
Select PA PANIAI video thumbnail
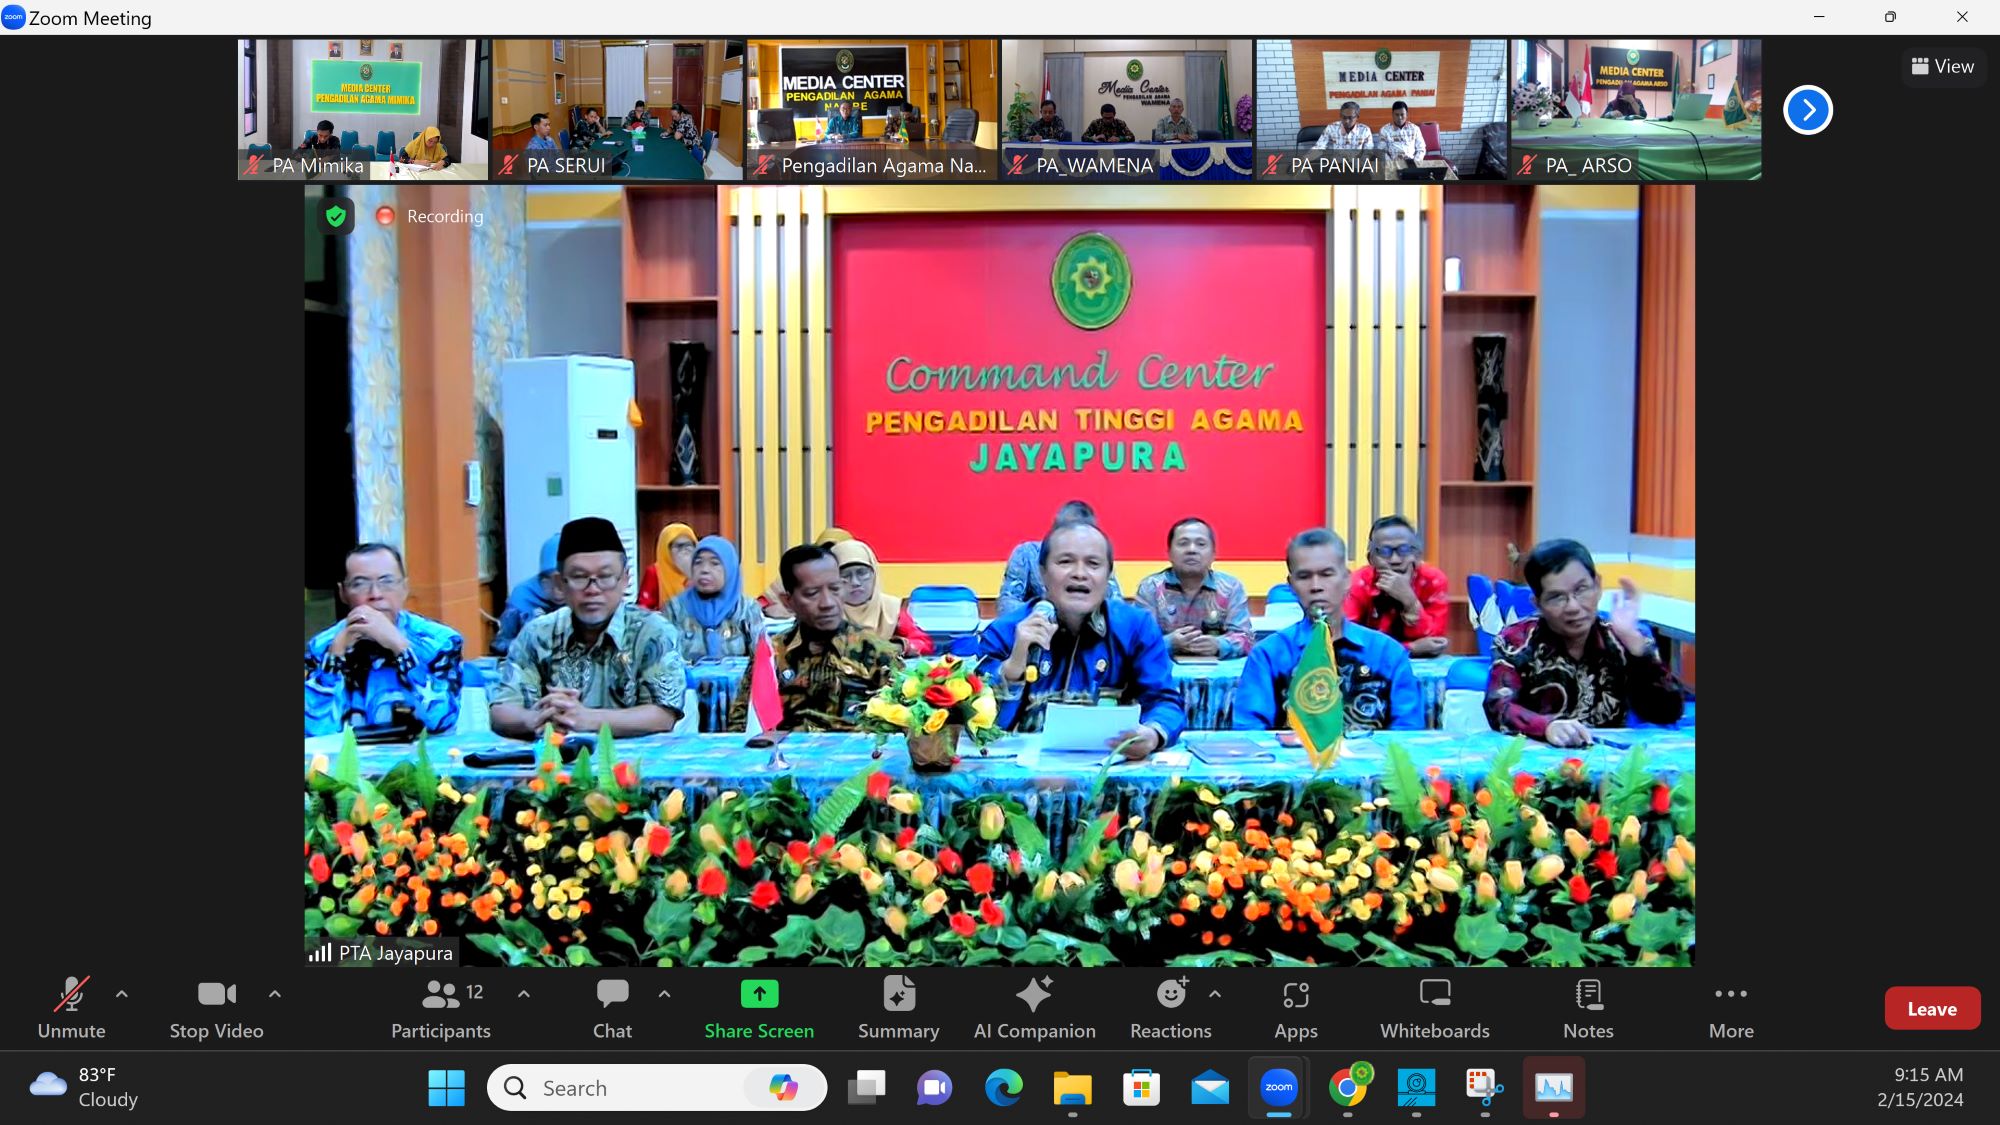[x=1381, y=110]
